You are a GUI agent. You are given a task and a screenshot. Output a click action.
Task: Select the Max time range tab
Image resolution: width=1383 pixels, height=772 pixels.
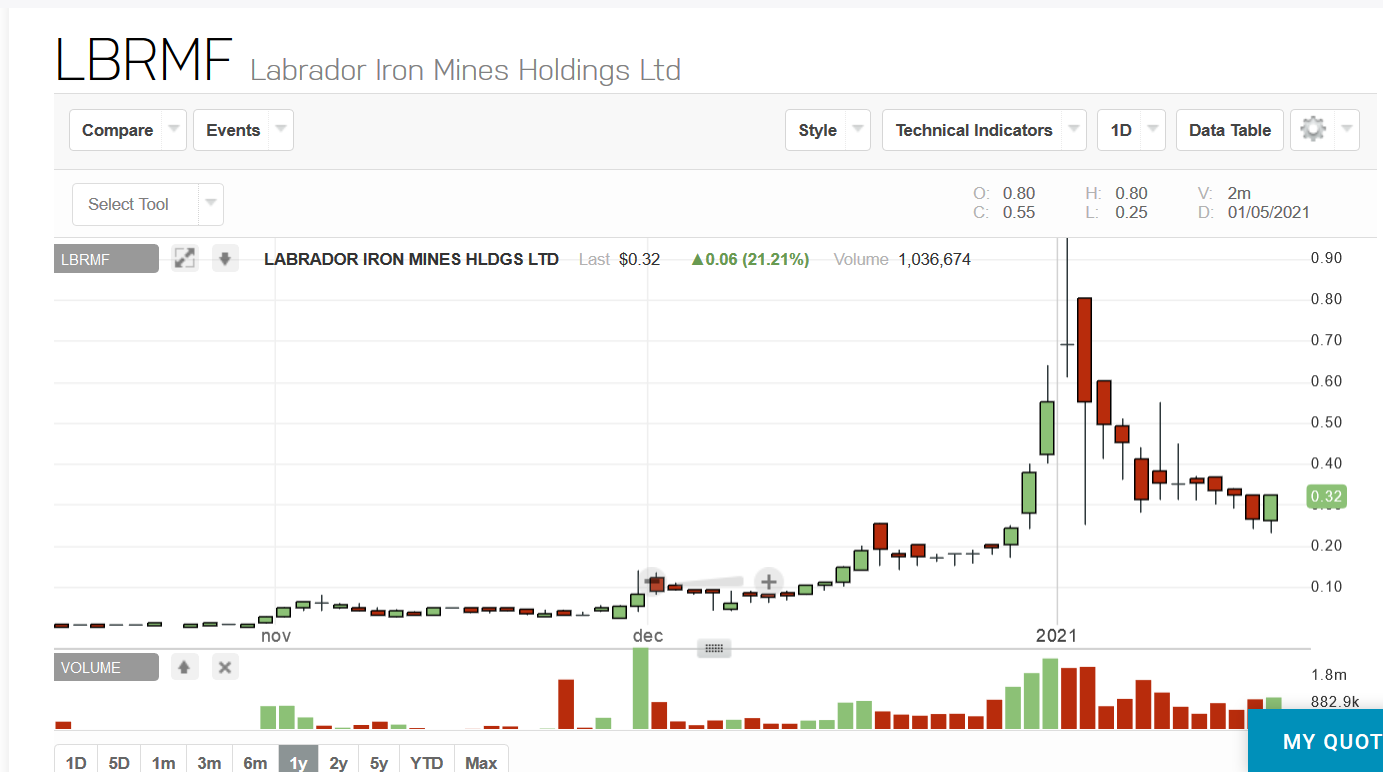[481, 761]
